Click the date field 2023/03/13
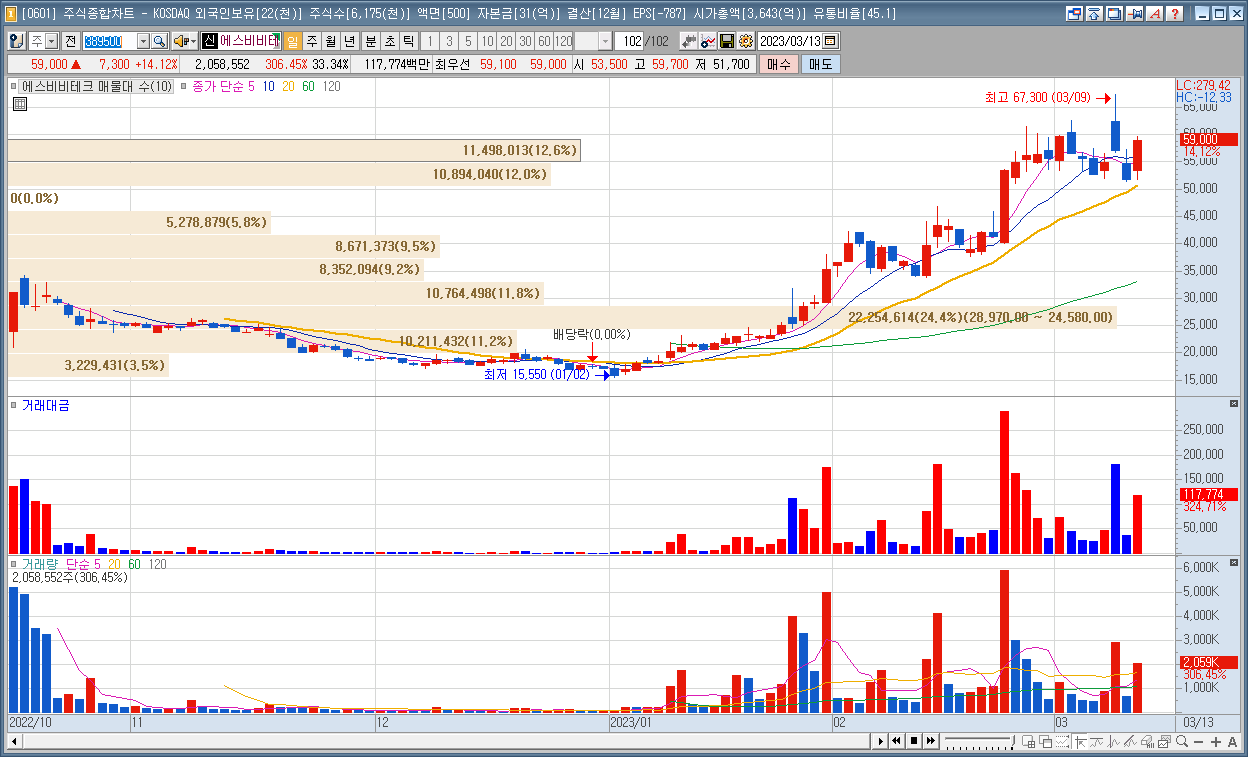Viewport: 1248px width, 757px height. [x=790, y=41]
